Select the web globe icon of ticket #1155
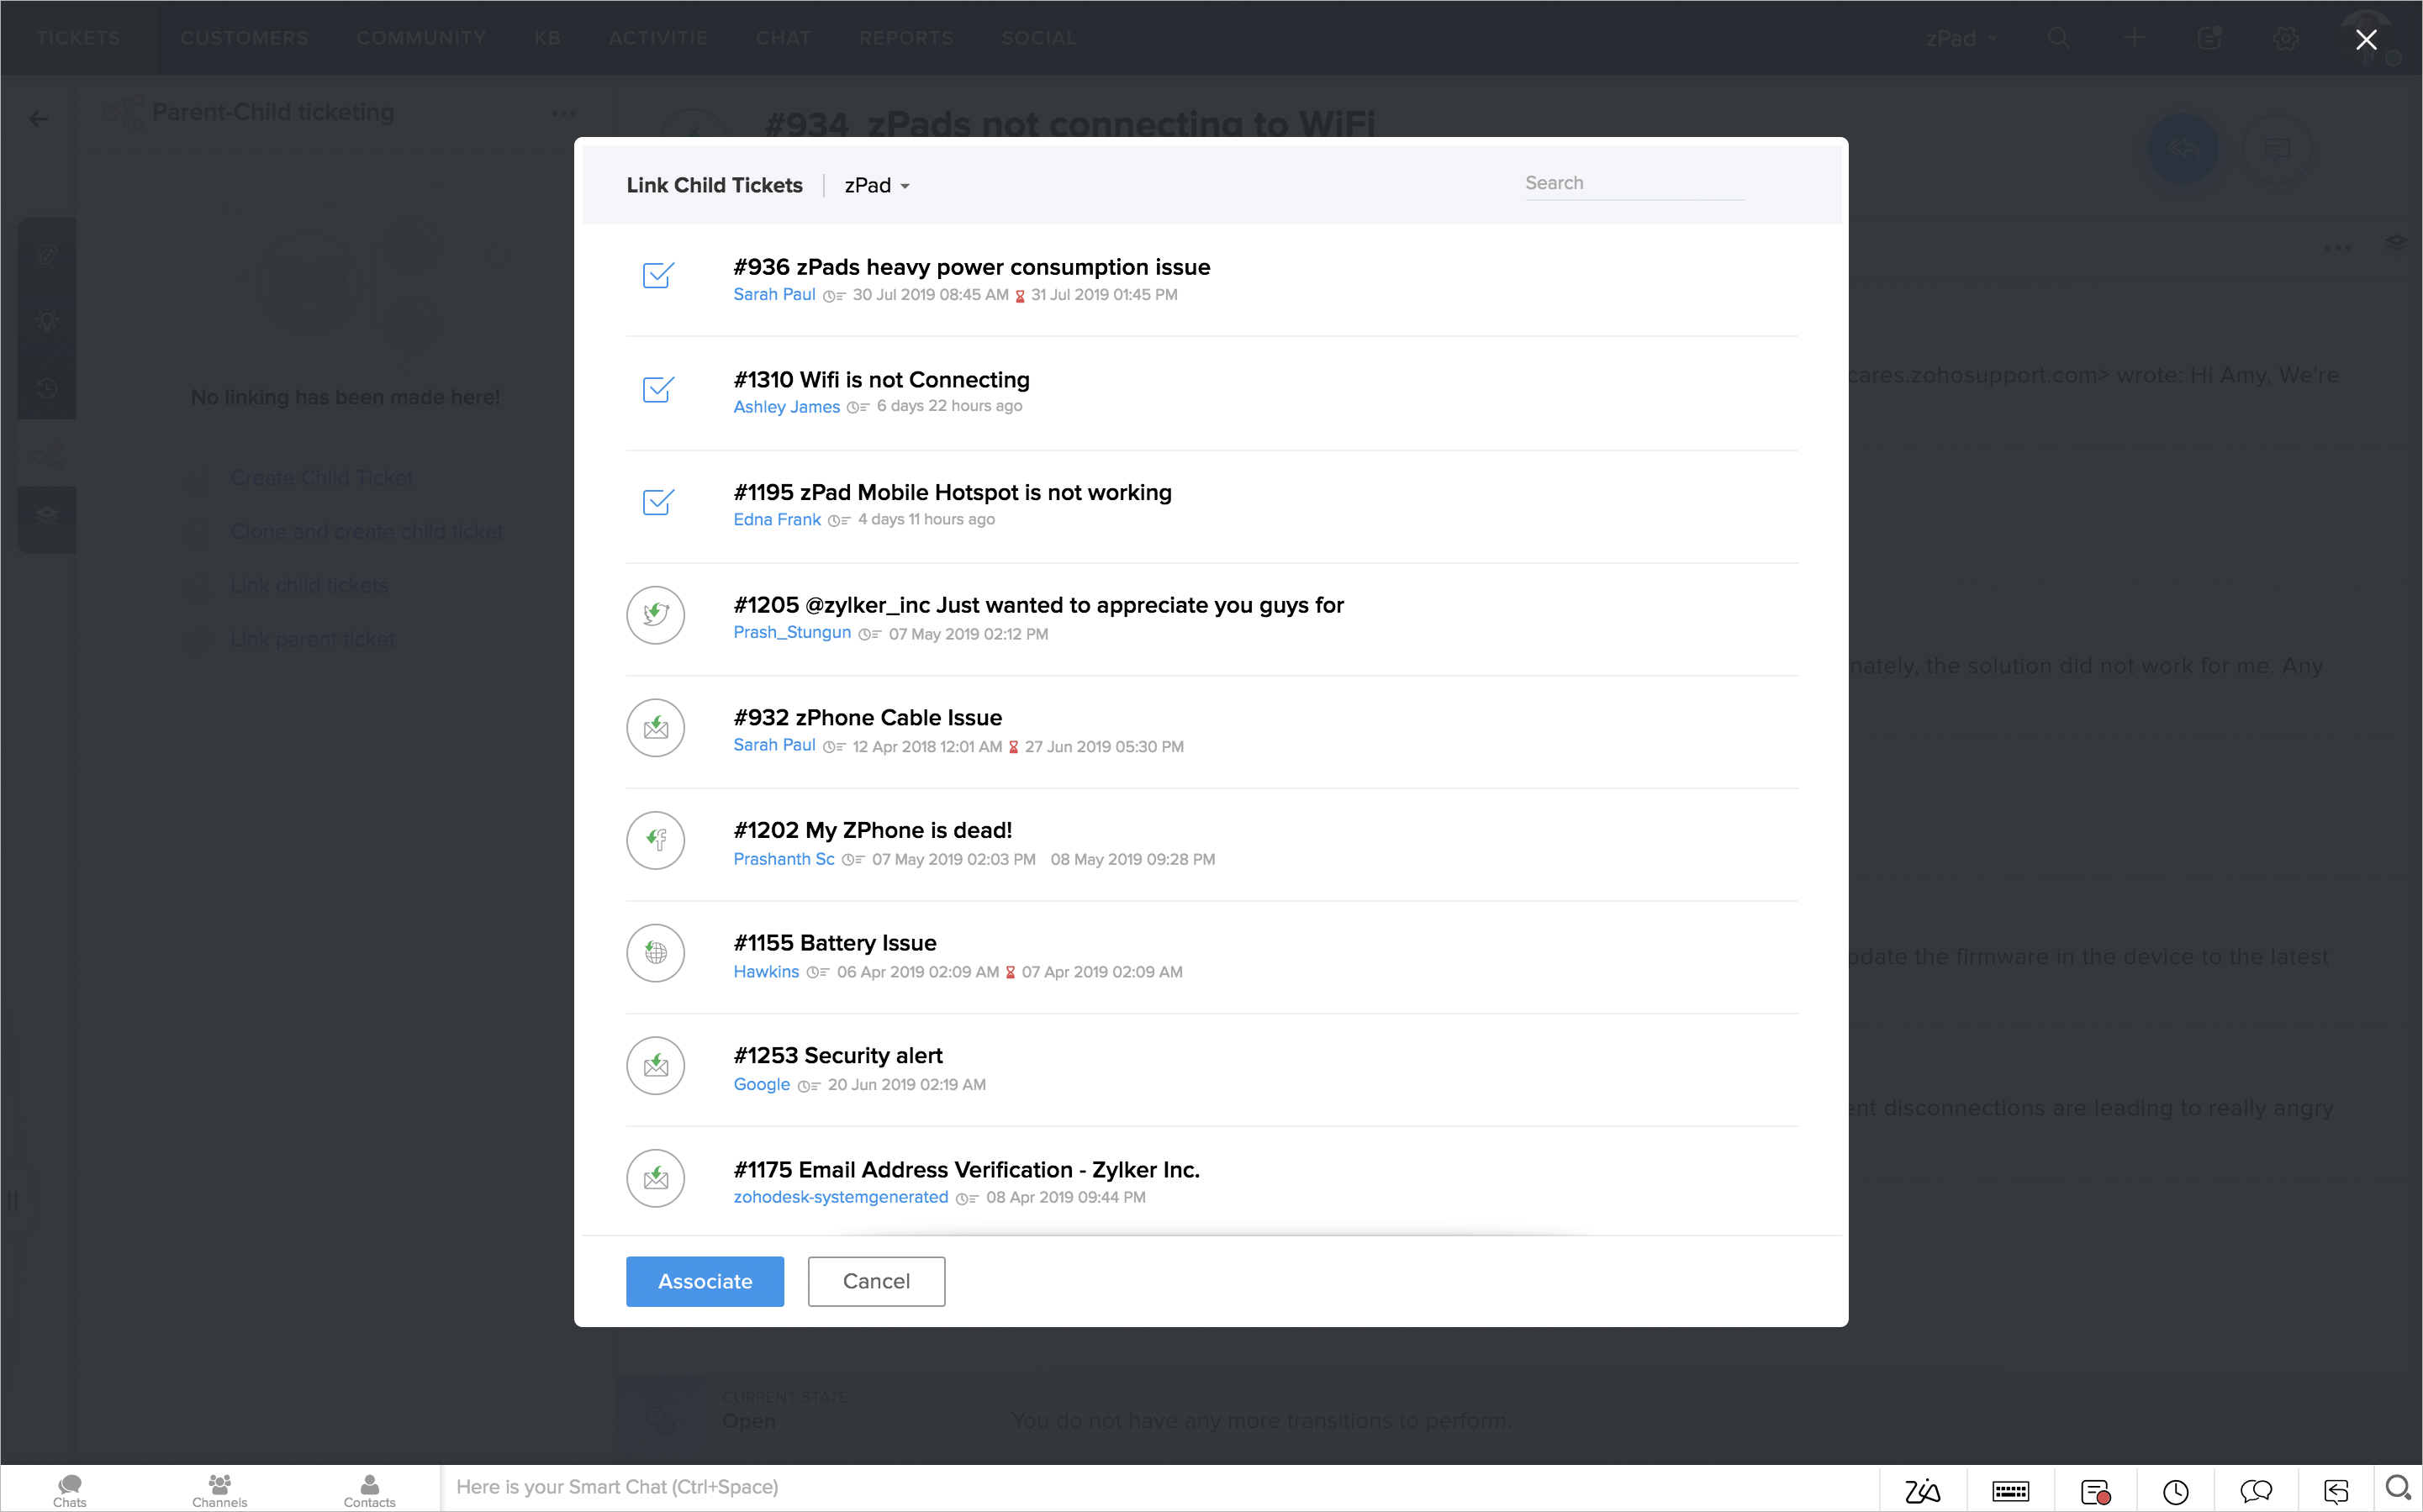 click(x=655, y=952)
